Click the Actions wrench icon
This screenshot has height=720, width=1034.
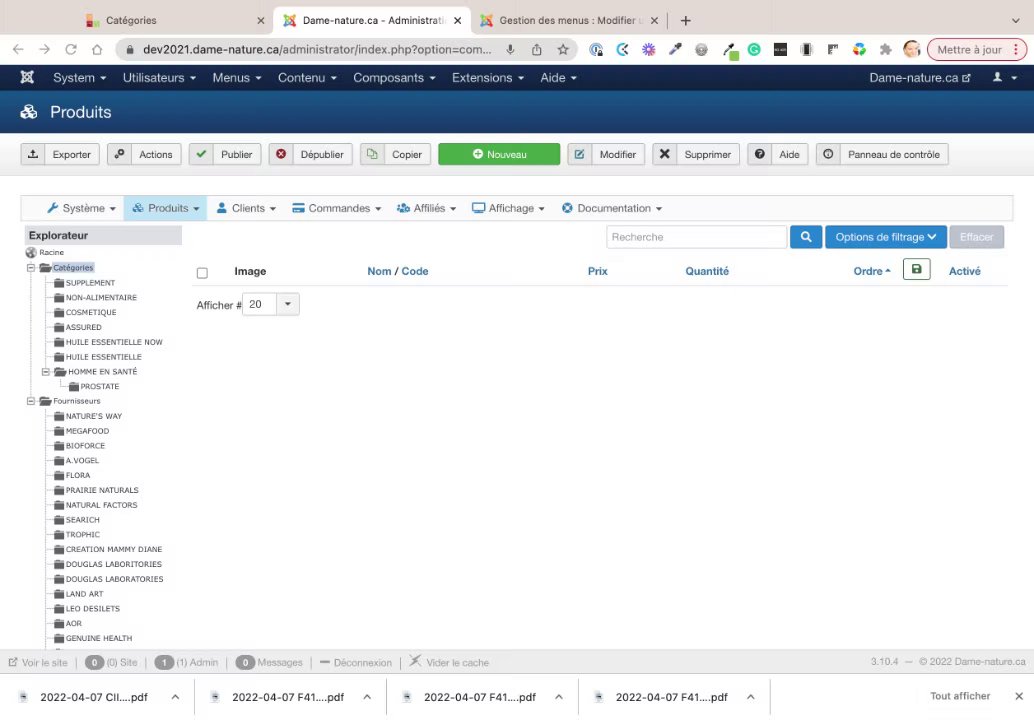pyautogui.click(x=119, y=154)
